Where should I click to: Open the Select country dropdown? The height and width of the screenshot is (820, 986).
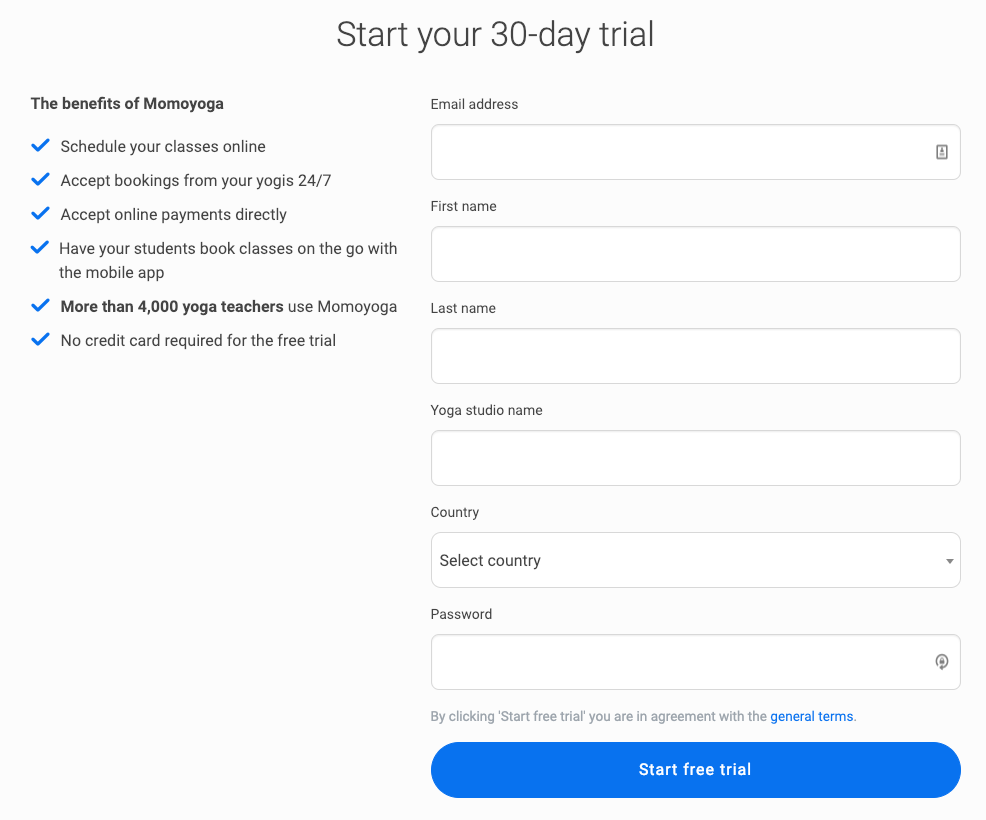(x=695, y=560)
